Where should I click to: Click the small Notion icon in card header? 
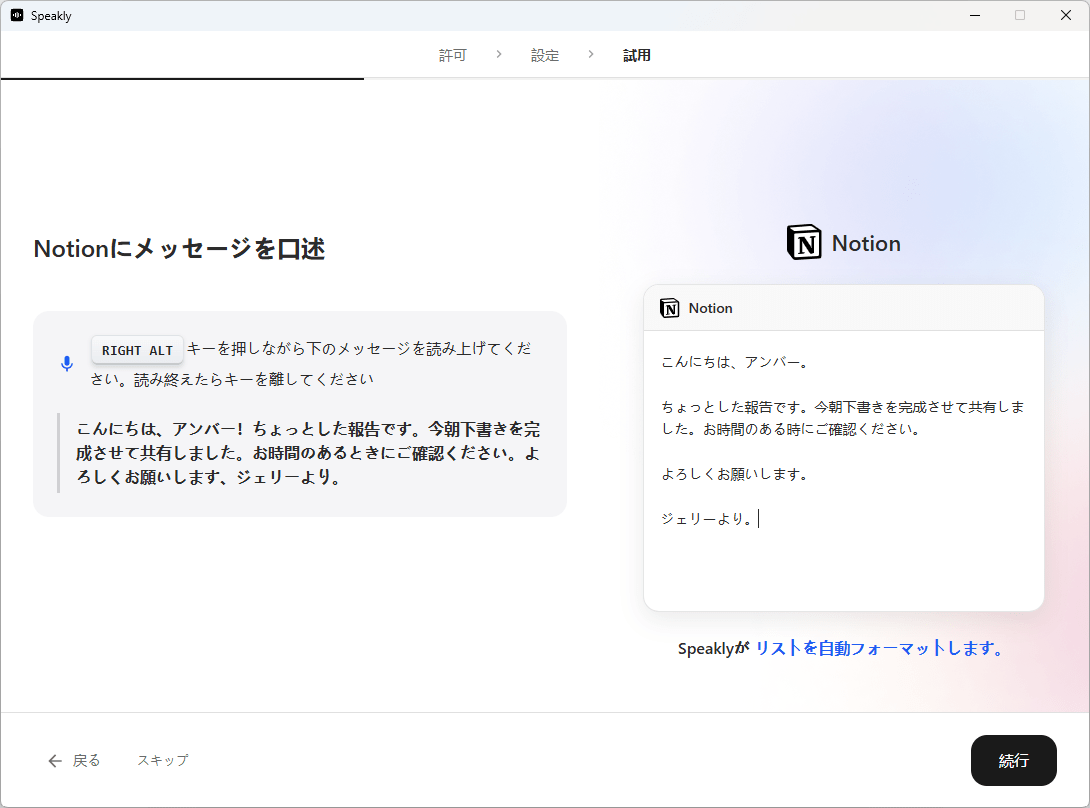pos(670,308)
